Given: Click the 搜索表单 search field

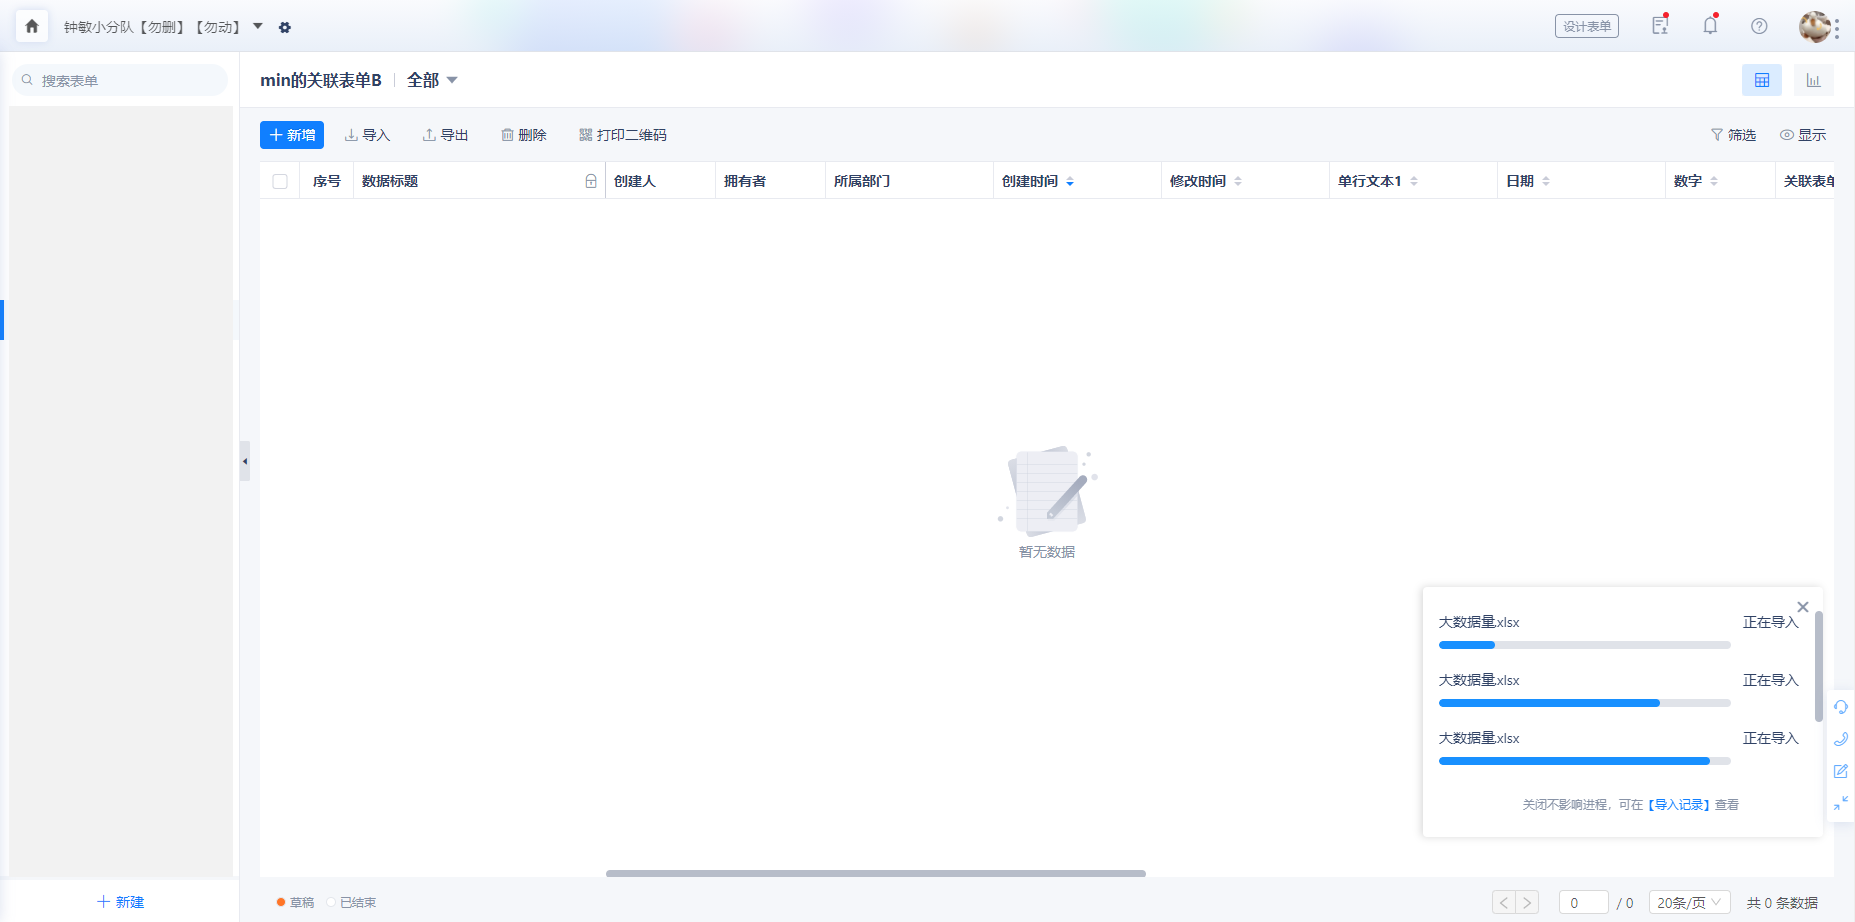Looking at the screenshot, I should (120, 80).
